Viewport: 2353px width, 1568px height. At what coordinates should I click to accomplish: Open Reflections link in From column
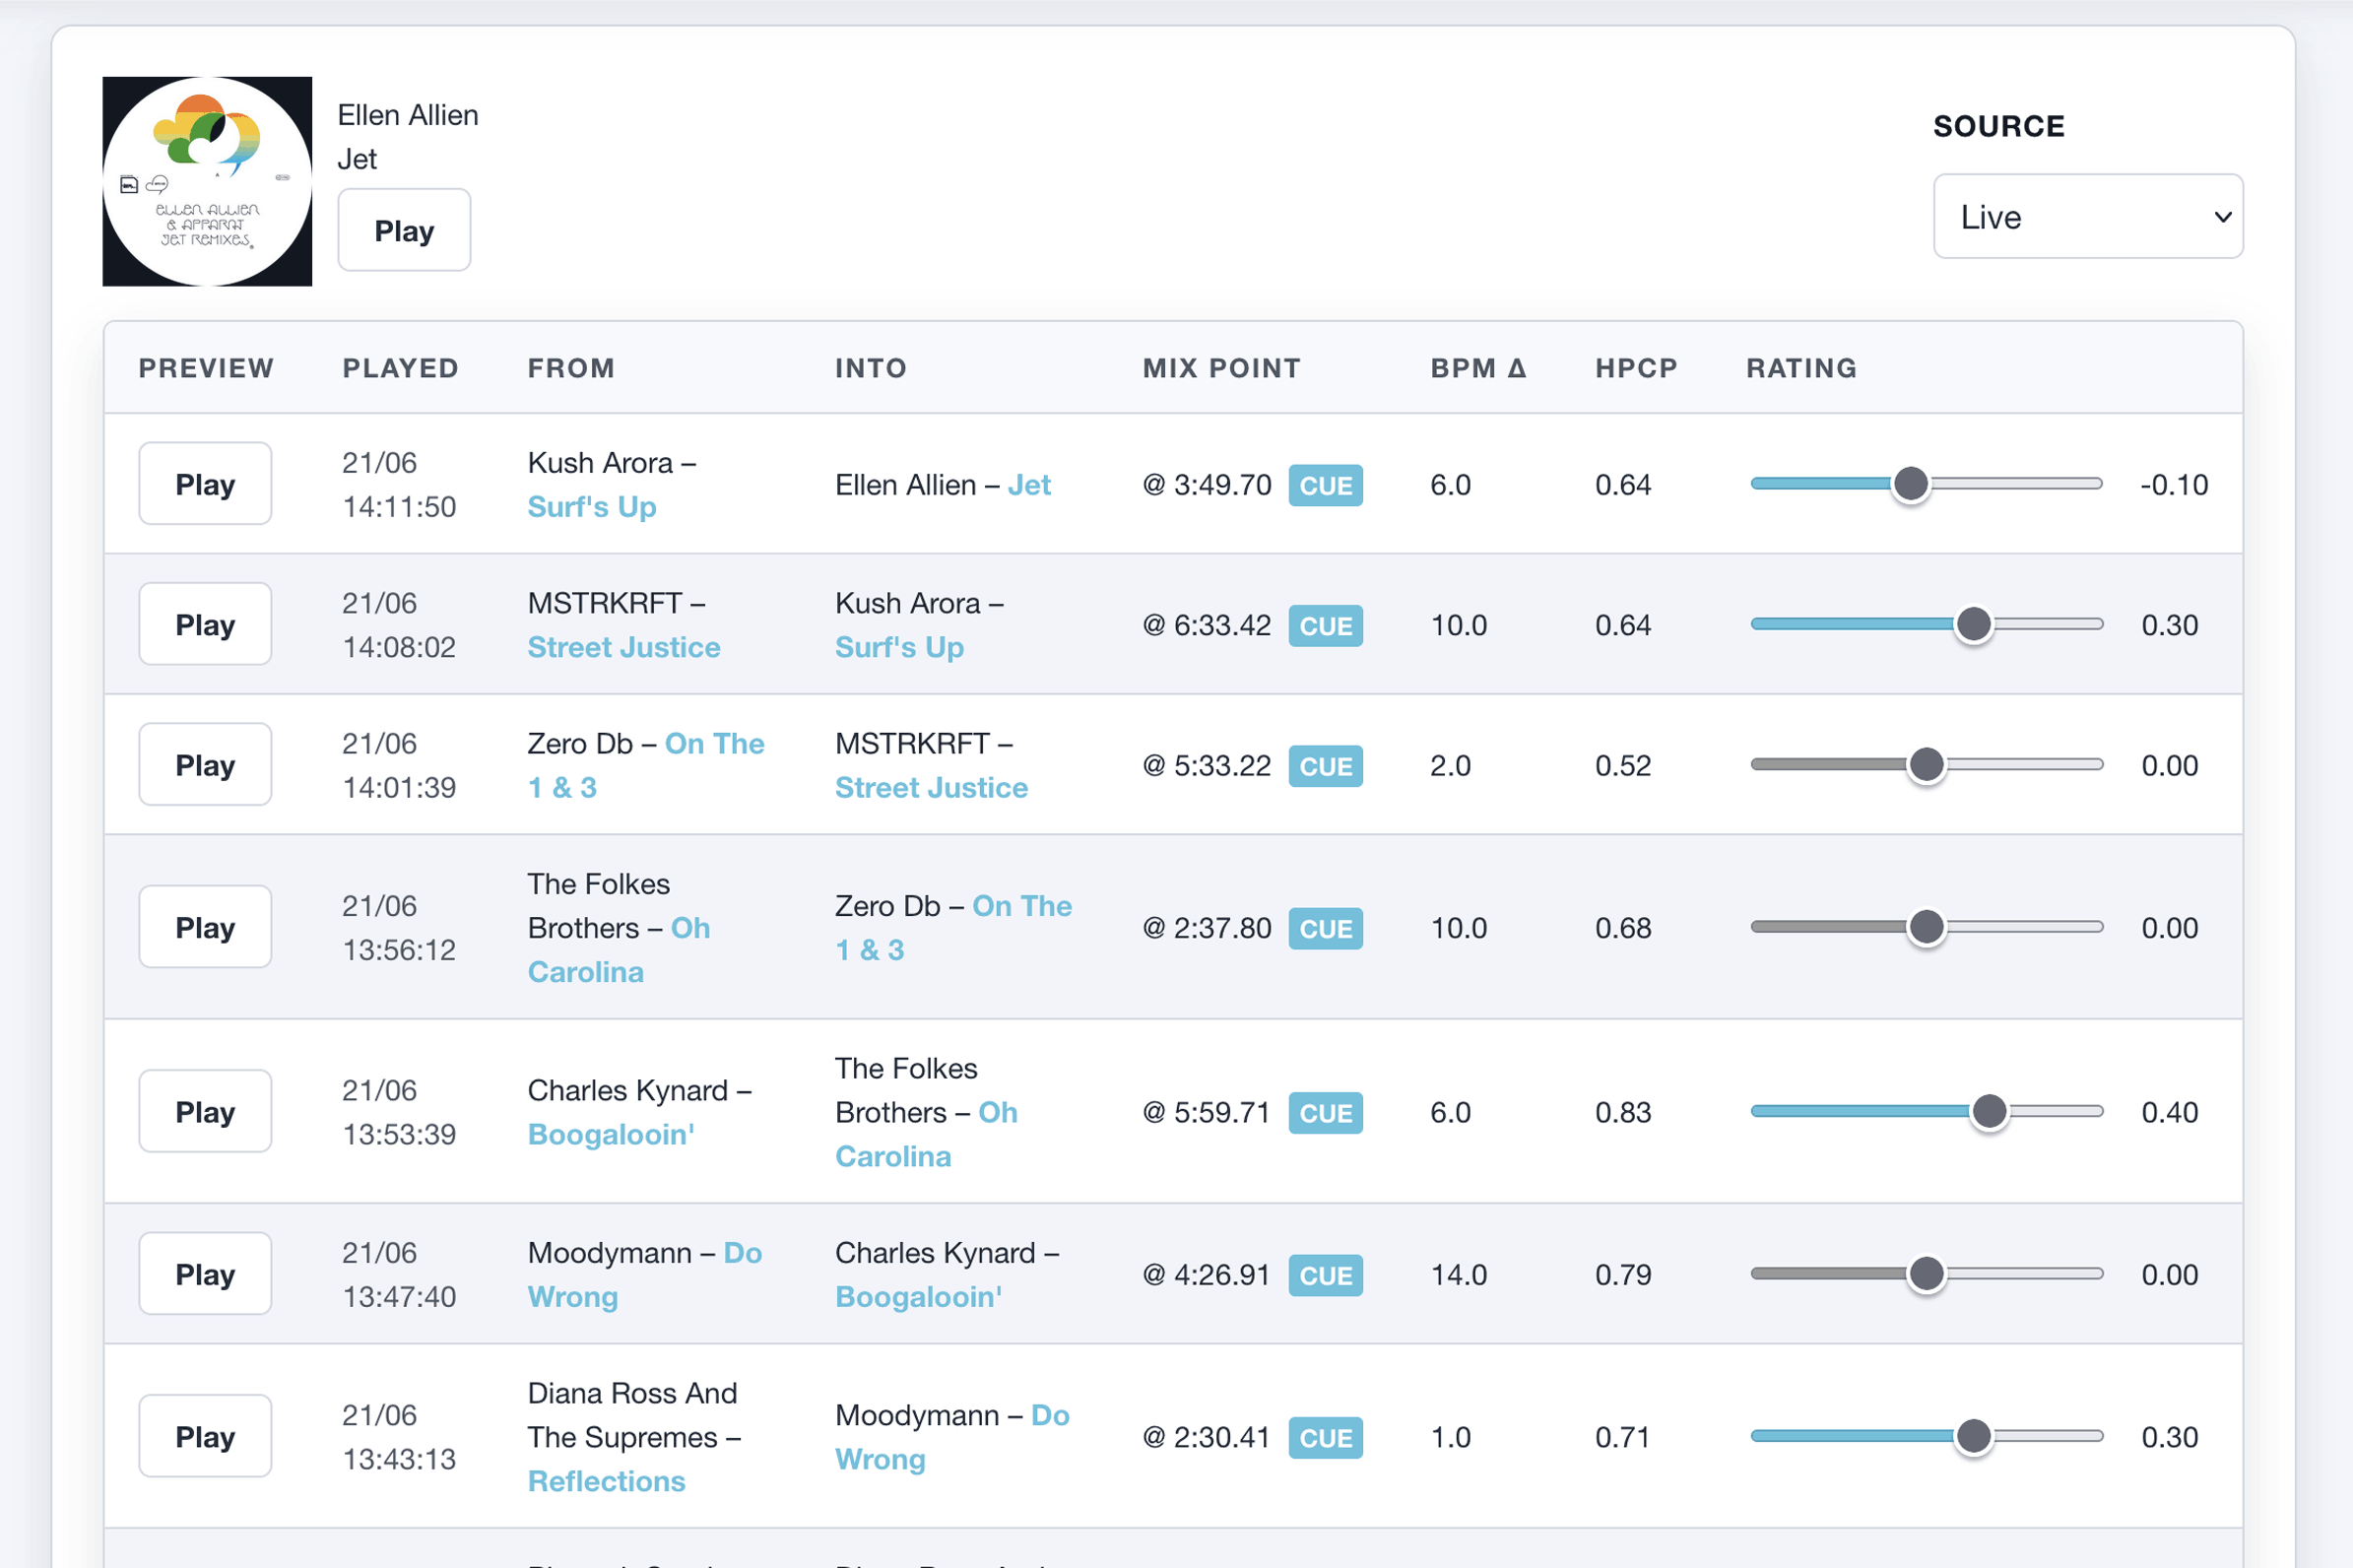[606, 1481]
